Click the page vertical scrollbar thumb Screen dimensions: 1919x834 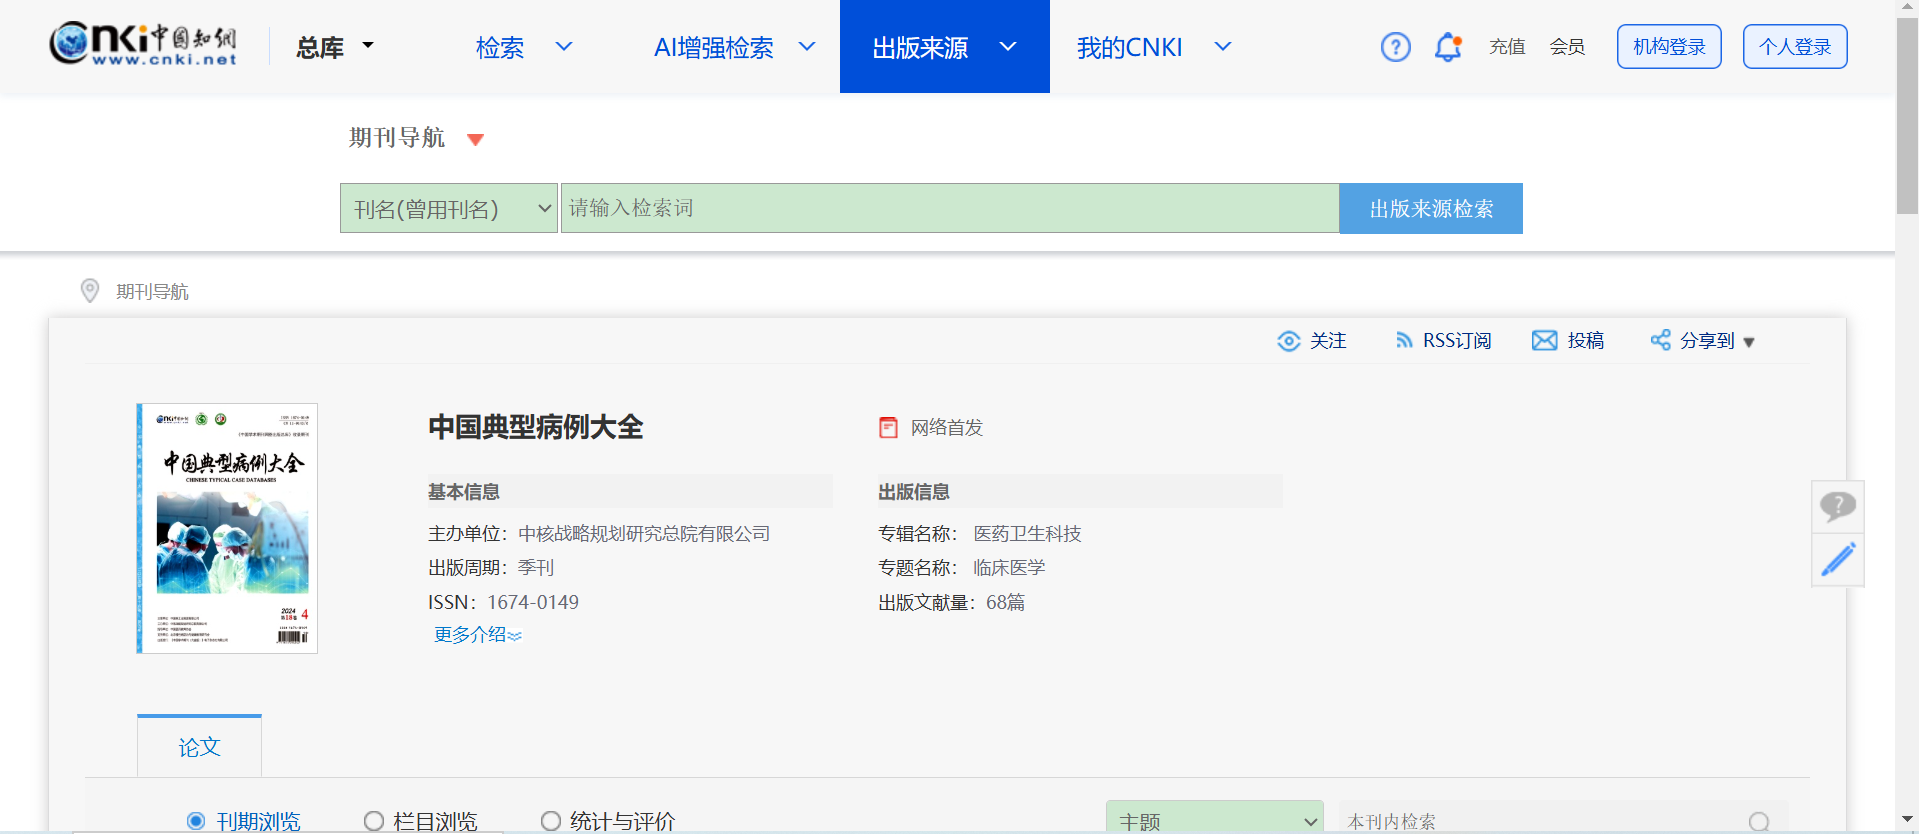point(1907,115)
